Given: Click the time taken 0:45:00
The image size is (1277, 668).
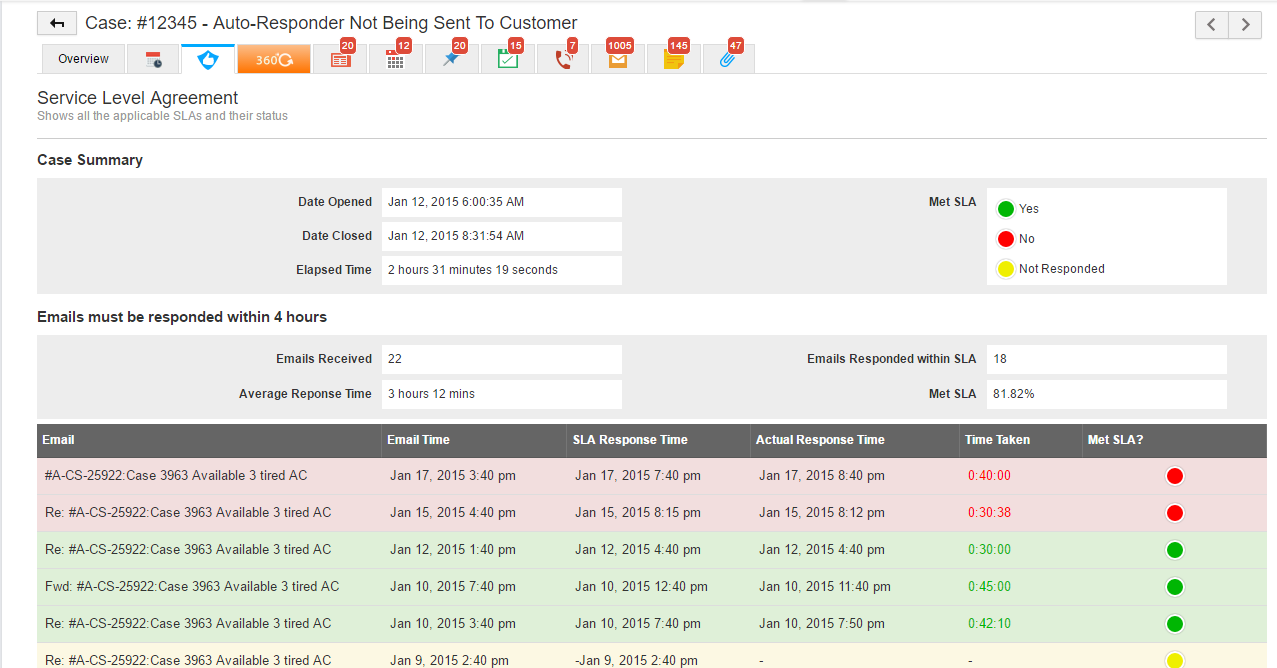Looking at the screenshot, I should [x=989, y=587].
